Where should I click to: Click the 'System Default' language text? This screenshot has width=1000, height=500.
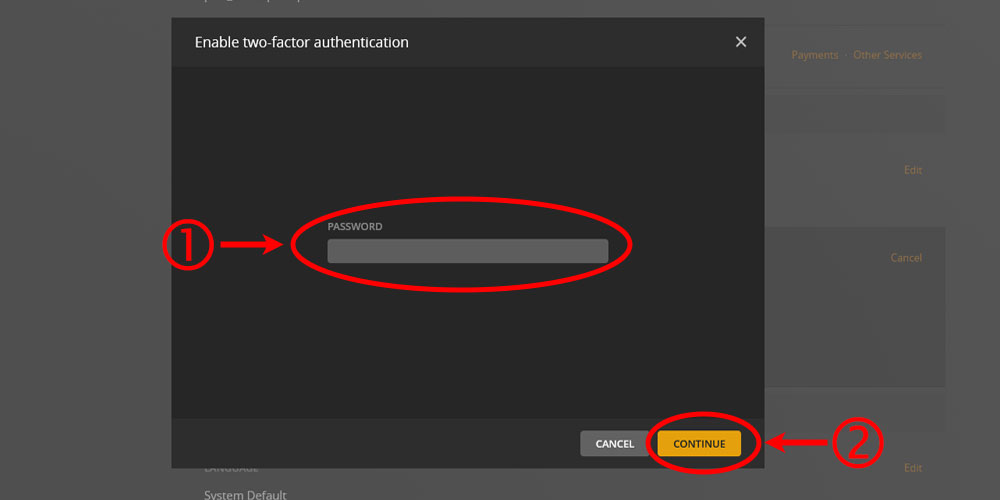click(x=245, y=494)
